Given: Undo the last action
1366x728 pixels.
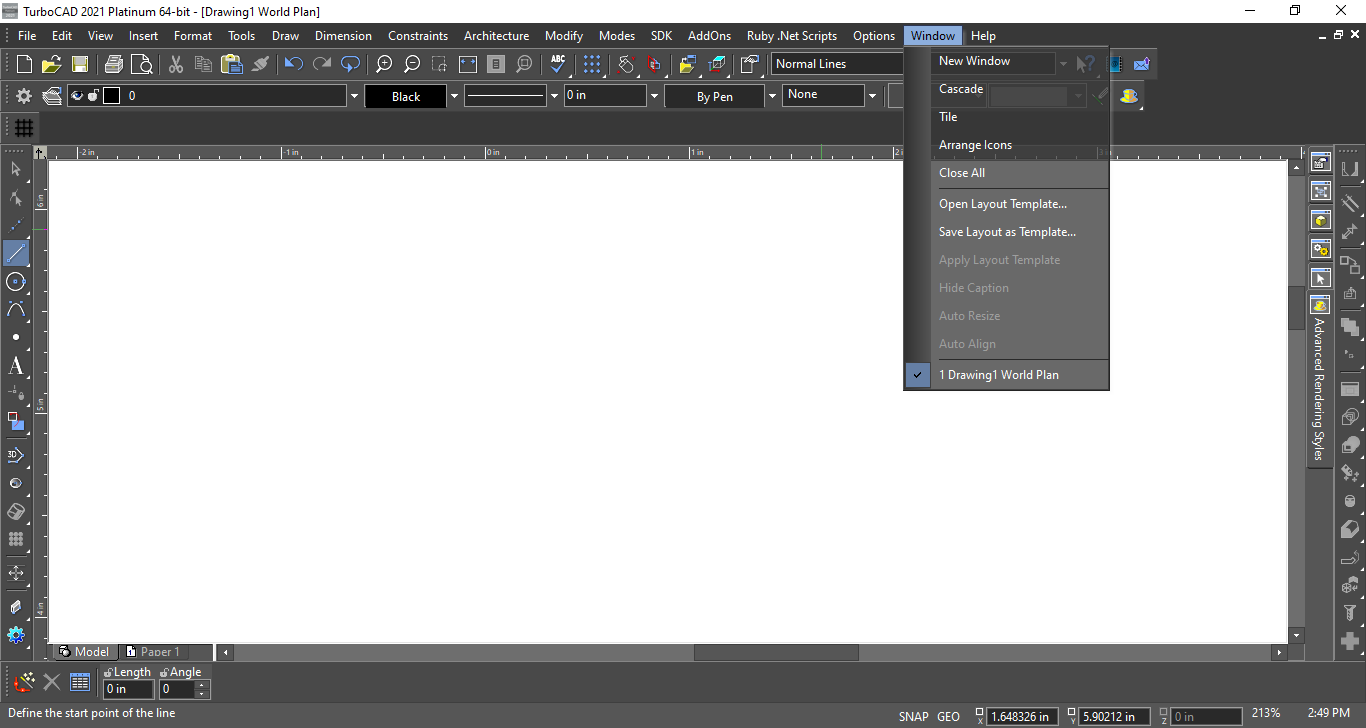Looking at the screenshot, I should pos(293,64).
